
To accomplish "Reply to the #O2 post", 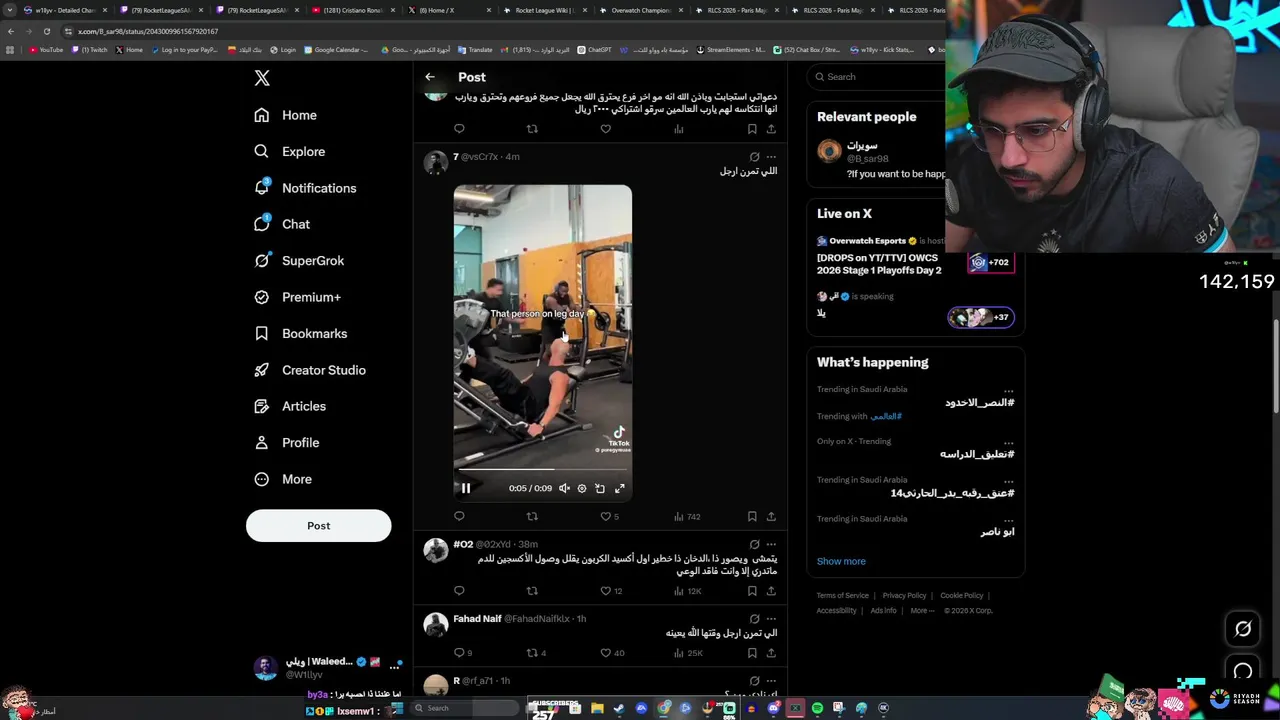I will click(x=459, y=591).
